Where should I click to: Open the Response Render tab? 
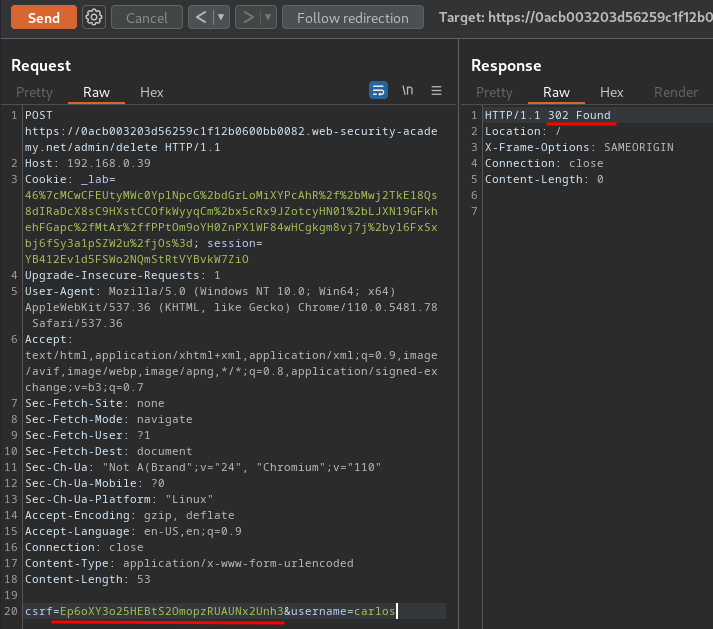(676, 92)
